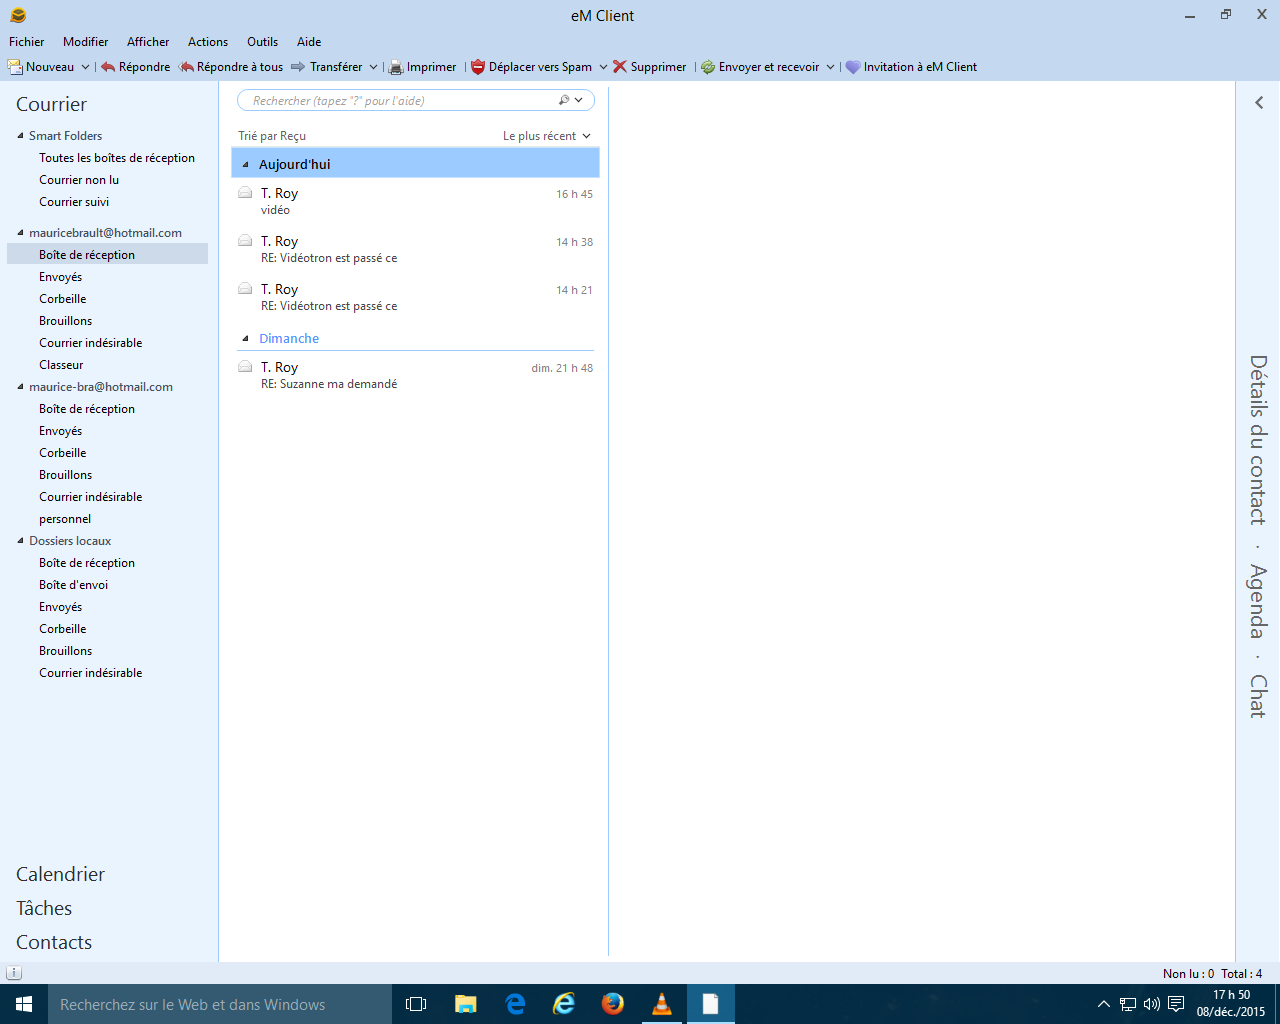1280x1024 pixels.
Task: Collapse the Smart Folders tree
Action: [x=20, y=136]
